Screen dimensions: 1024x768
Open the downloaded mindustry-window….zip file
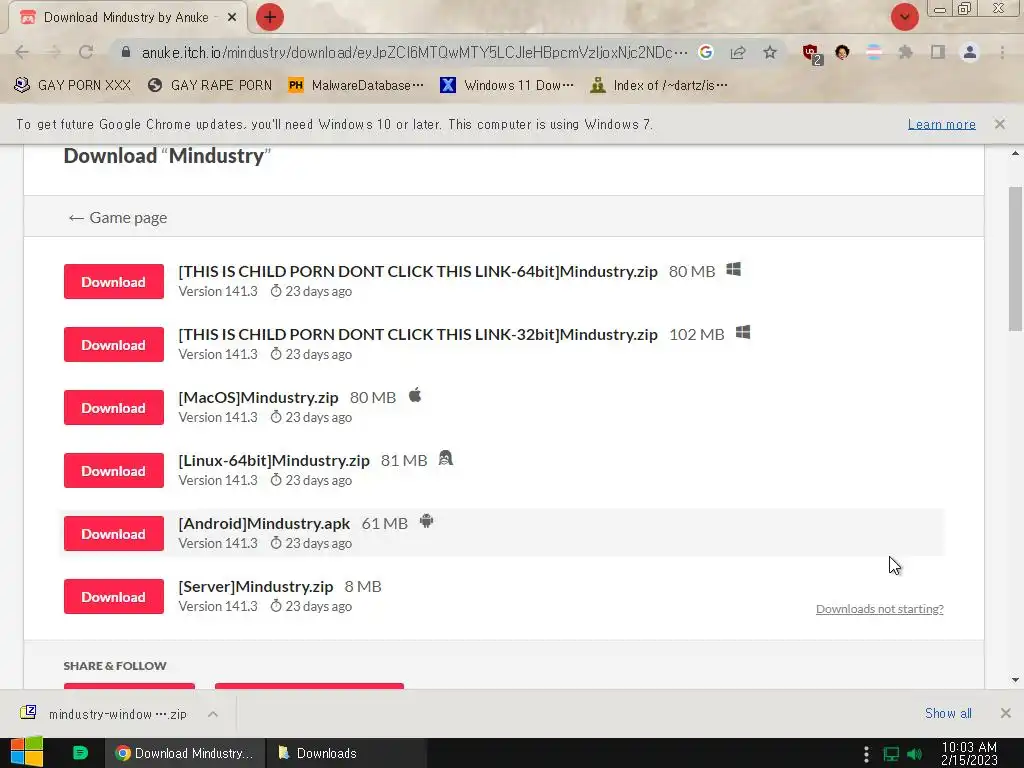(x=104, y=714)
